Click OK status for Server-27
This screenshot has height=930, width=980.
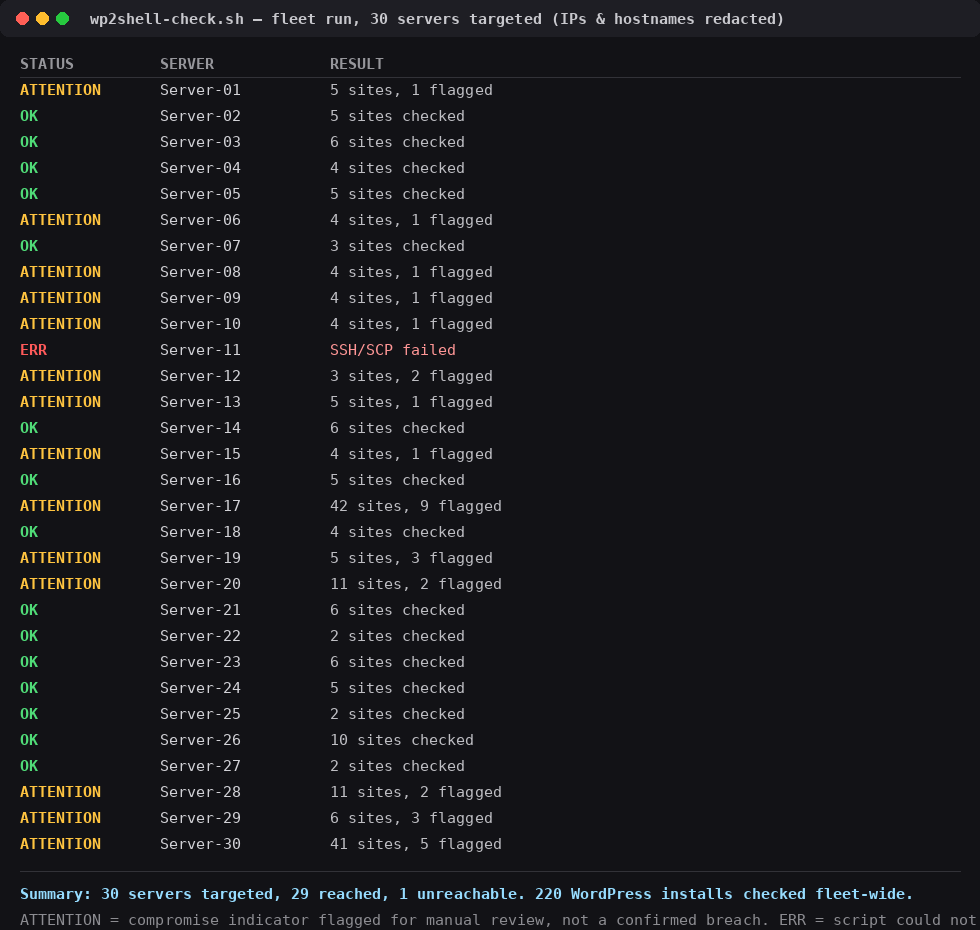[x=29, y=766]
